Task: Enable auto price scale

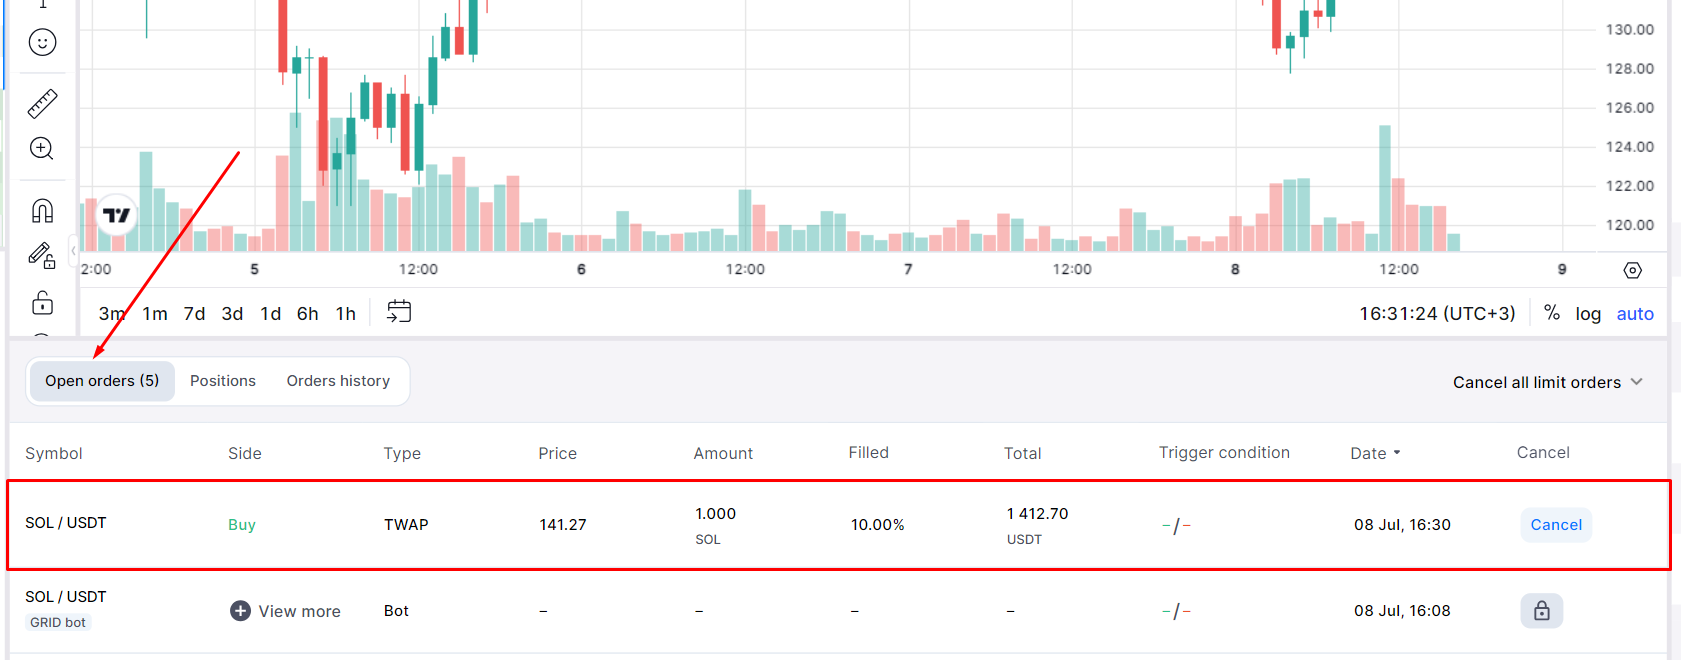Action: pyautogui.click(x=1635, y=314)
